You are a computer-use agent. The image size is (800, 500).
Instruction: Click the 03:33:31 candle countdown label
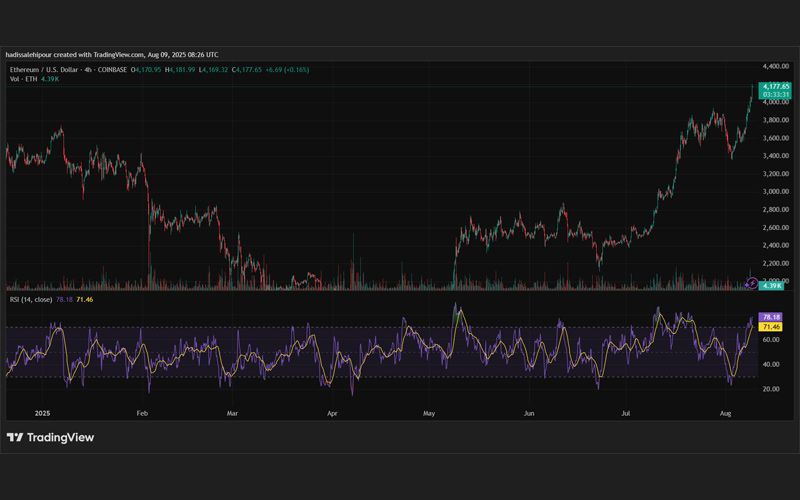[776, 95]
